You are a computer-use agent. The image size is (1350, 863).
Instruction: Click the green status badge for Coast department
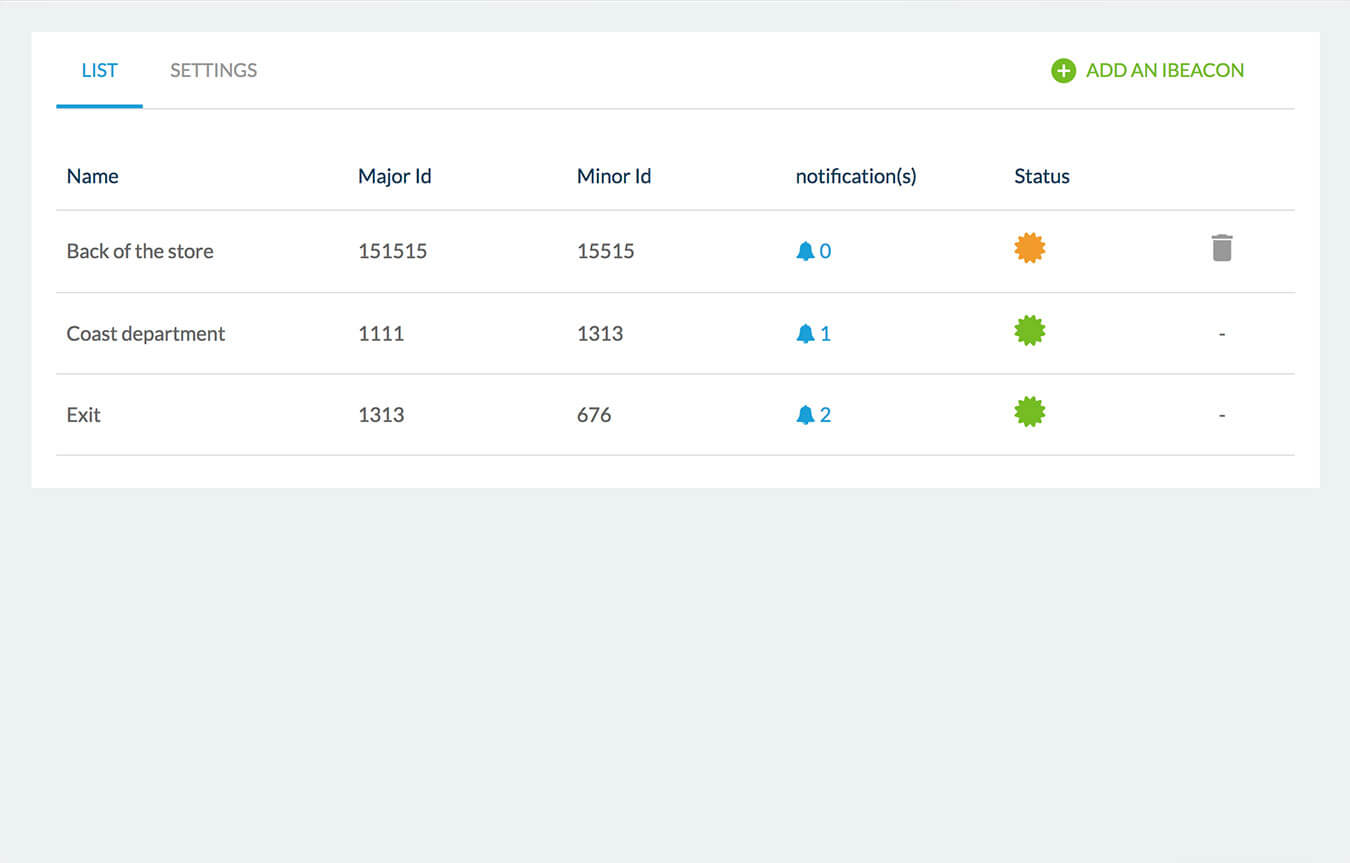[1029, 330]
